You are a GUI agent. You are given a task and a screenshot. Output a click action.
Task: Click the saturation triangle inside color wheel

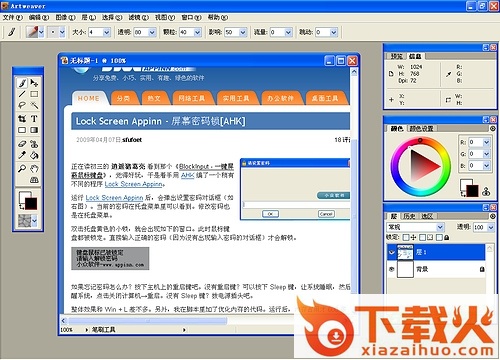(x=423, y=166)
